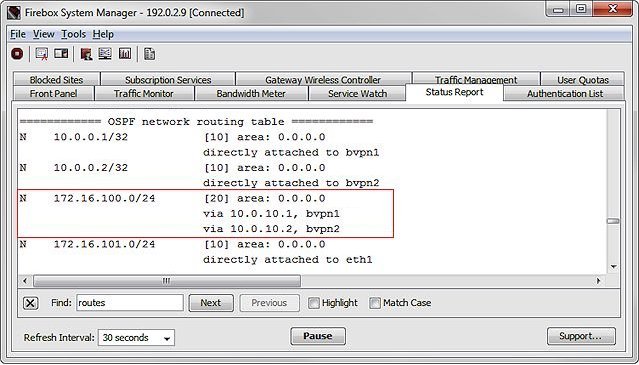Launch Policy Manager from the toolbar icon
The image size is (639, 365).
[x=86, y=53]
